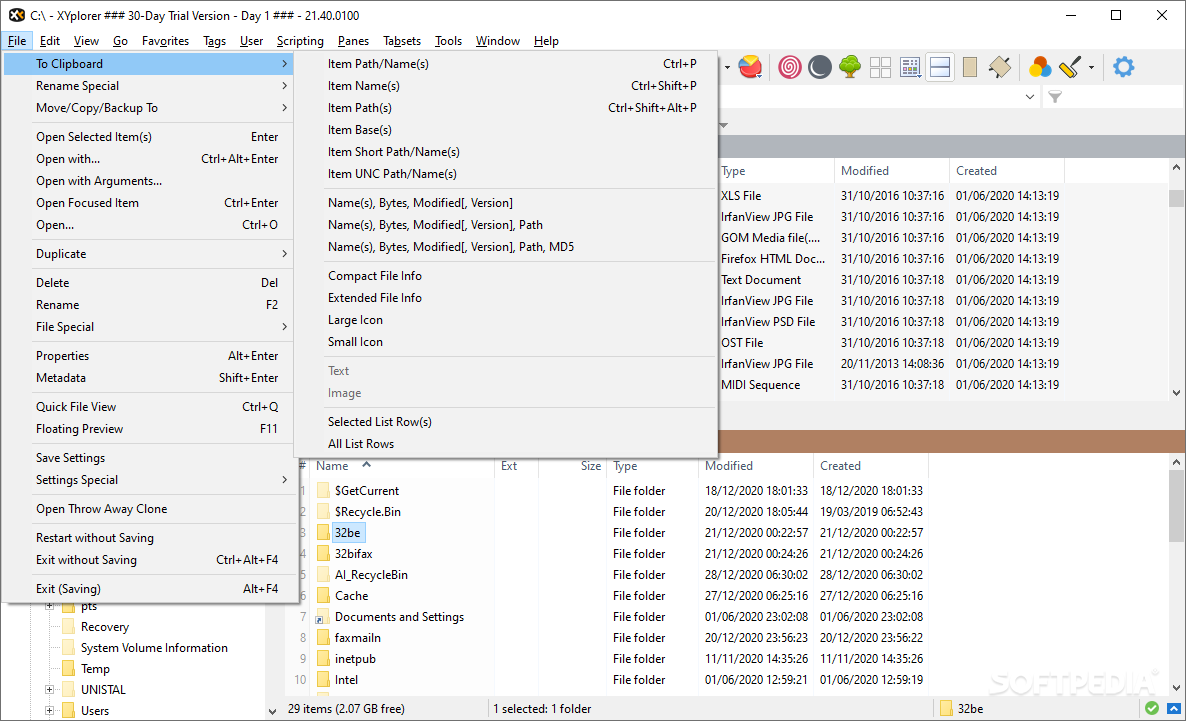Sort lower pane by Modified column
The width and height of the screenshot is (1186, 721).
coord(756,466)
